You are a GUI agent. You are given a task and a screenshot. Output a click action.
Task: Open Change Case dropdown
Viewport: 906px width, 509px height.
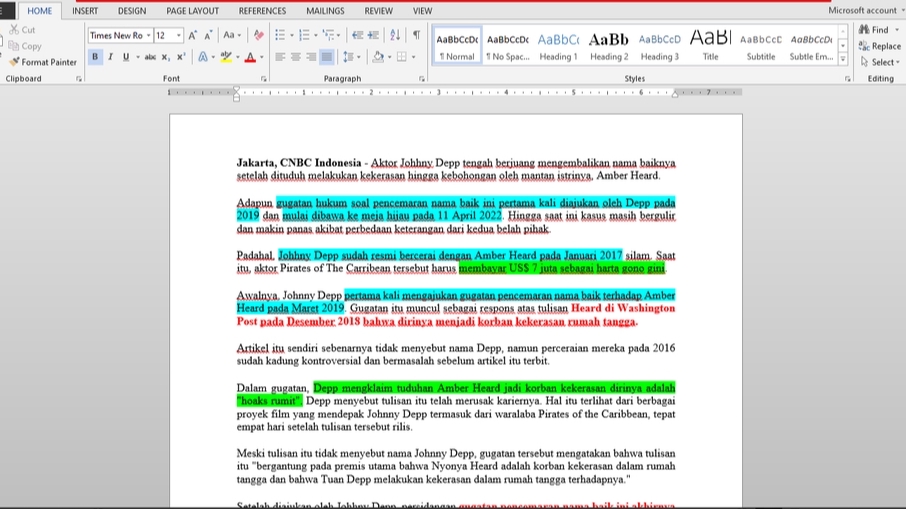coord(232,35)
